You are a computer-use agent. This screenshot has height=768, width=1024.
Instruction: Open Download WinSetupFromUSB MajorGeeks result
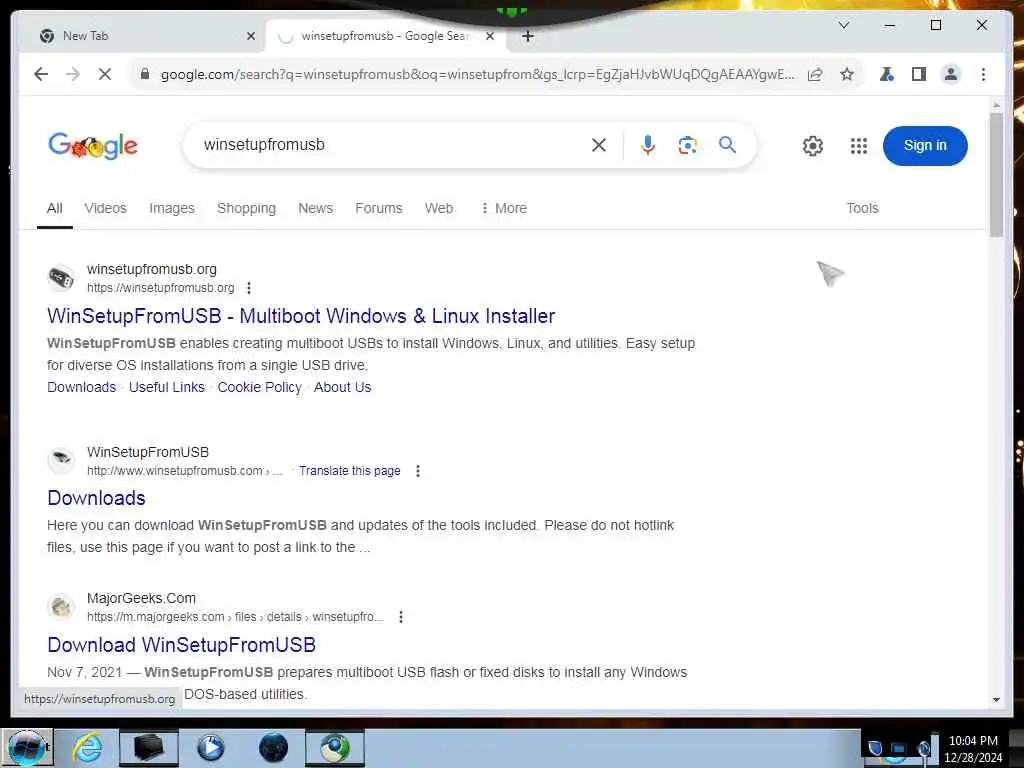(x=182, y=645)
